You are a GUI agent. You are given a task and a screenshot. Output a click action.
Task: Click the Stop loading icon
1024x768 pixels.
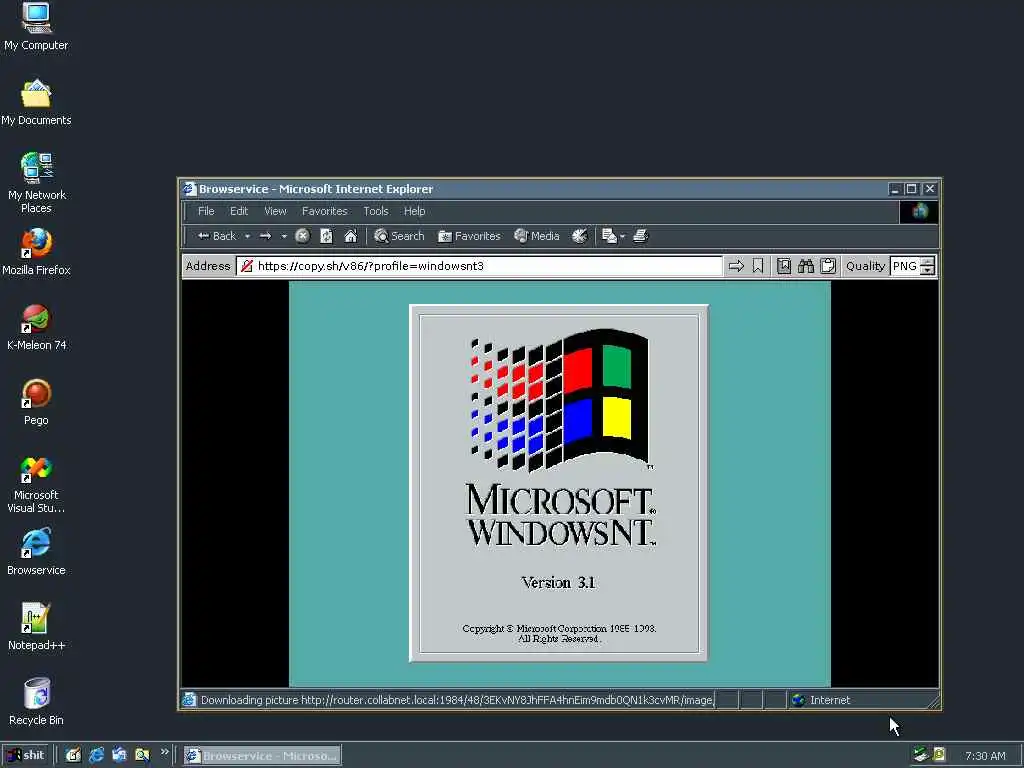(x=302, y=236)
